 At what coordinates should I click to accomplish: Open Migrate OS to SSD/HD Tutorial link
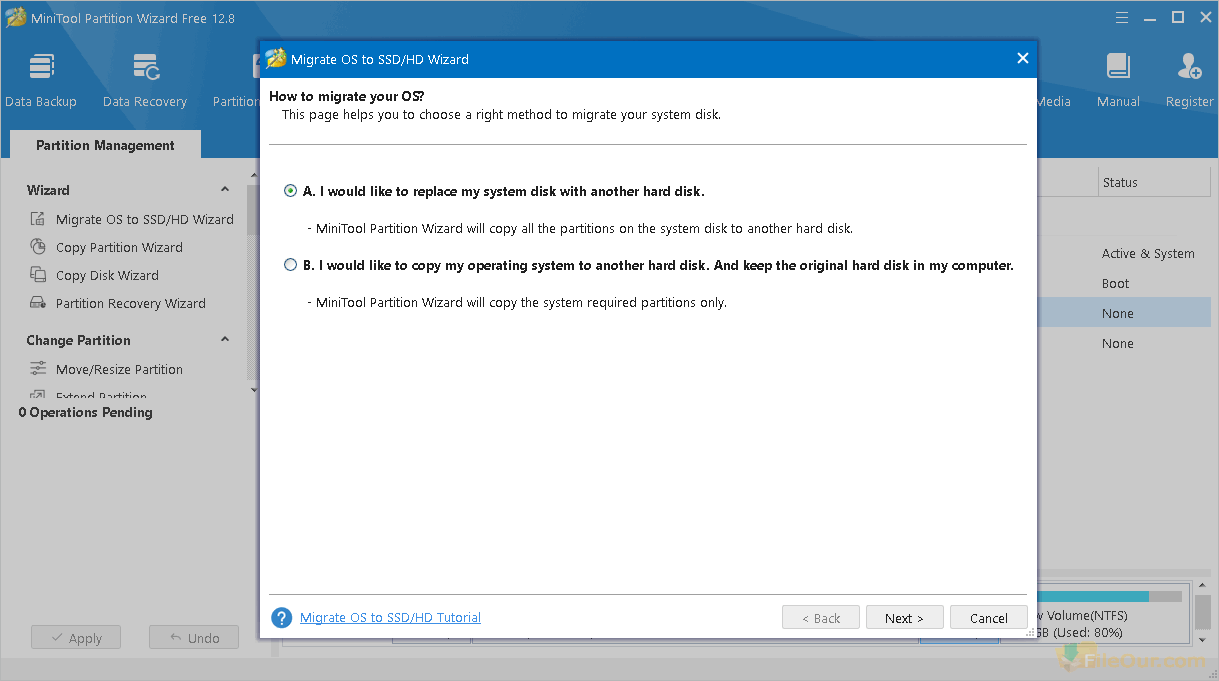click(390, 618)
